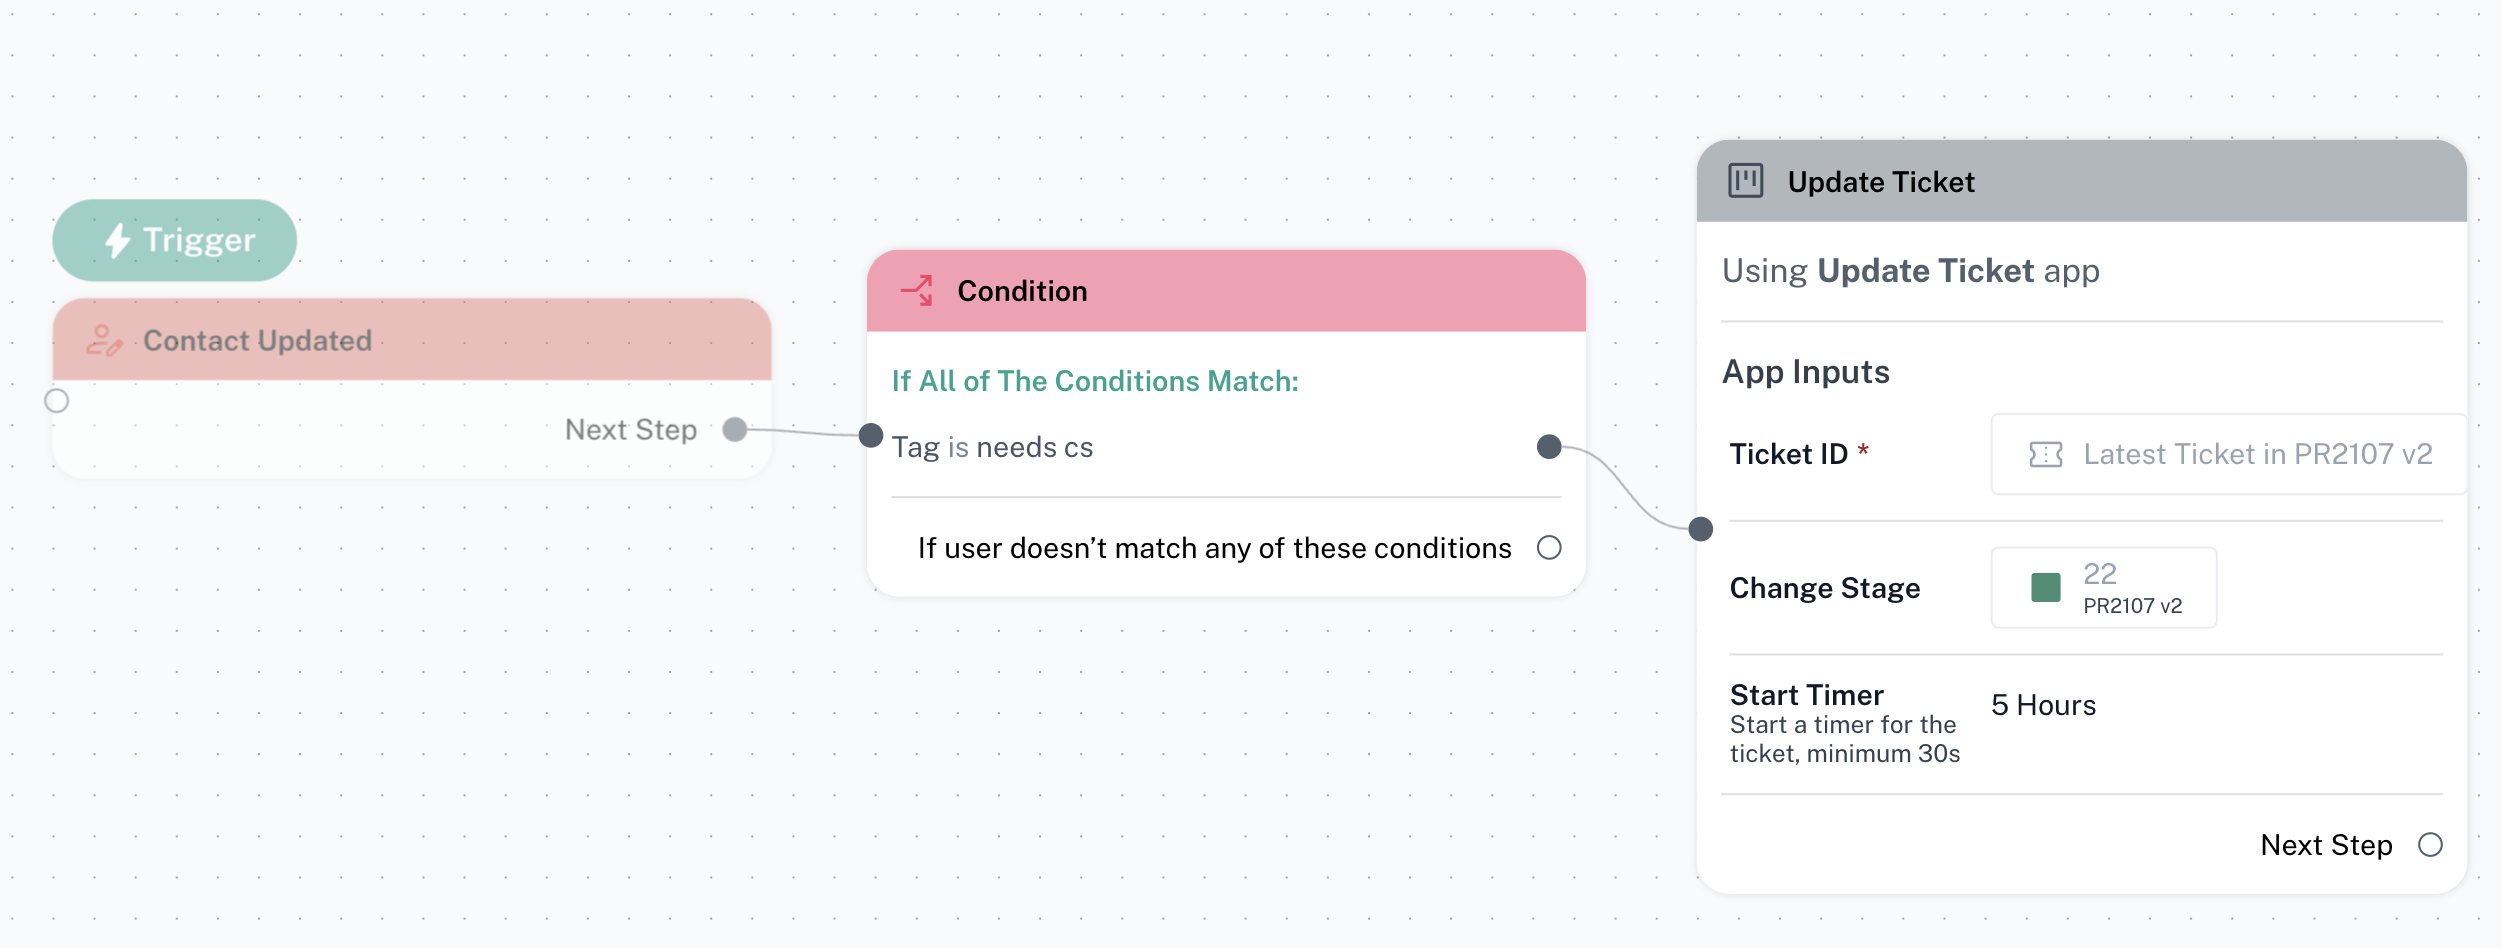Open the Ticket ID selection field

pyautogui.click(x=2228, y=455)
